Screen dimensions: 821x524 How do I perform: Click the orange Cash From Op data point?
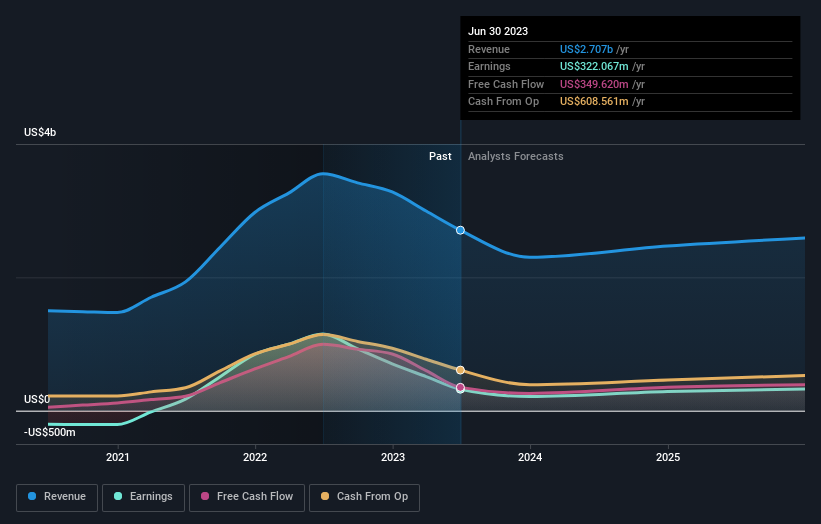coord(460,370)
